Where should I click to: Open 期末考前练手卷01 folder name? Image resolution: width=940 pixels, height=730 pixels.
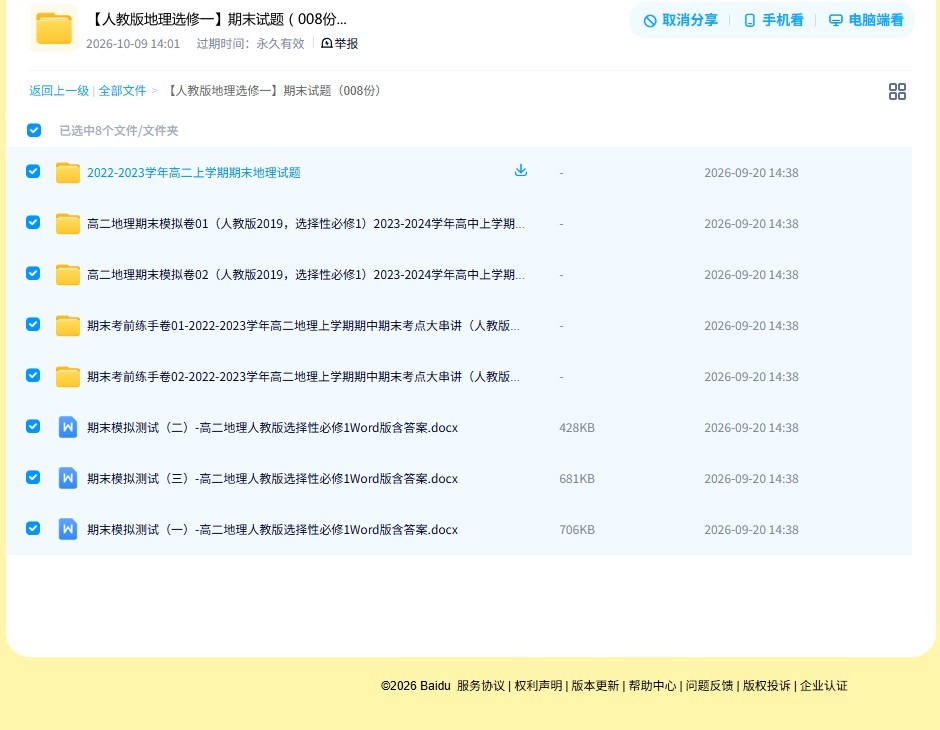click(x=303, y=325)
